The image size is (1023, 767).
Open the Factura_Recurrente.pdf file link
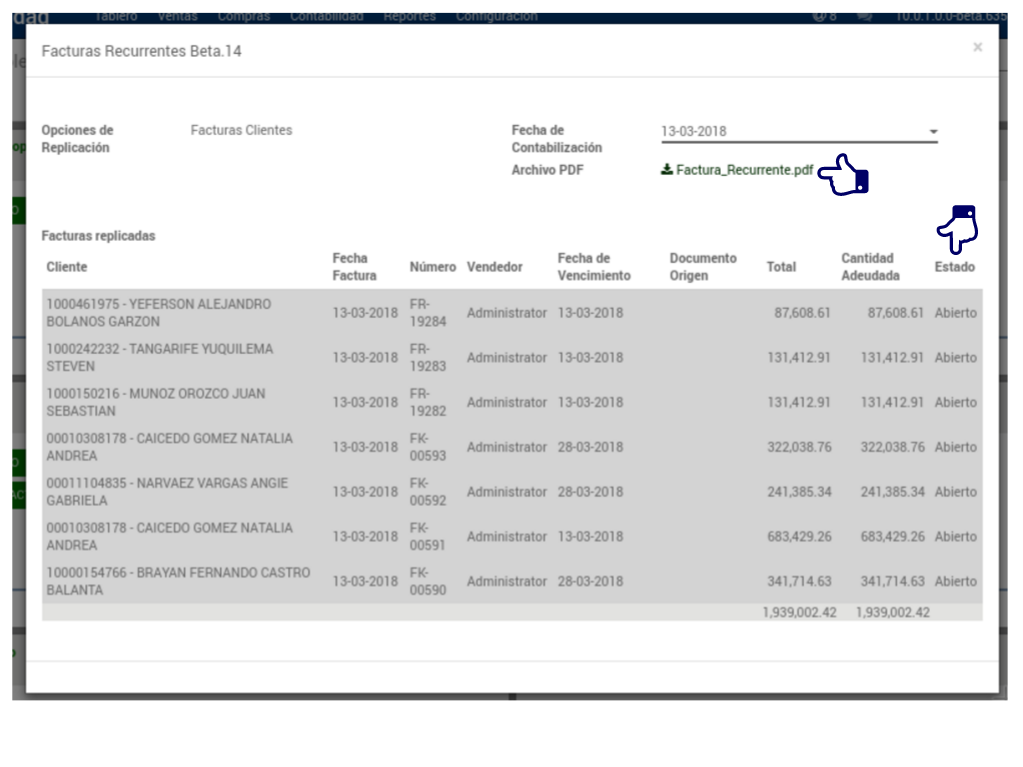tap(744, 170)
